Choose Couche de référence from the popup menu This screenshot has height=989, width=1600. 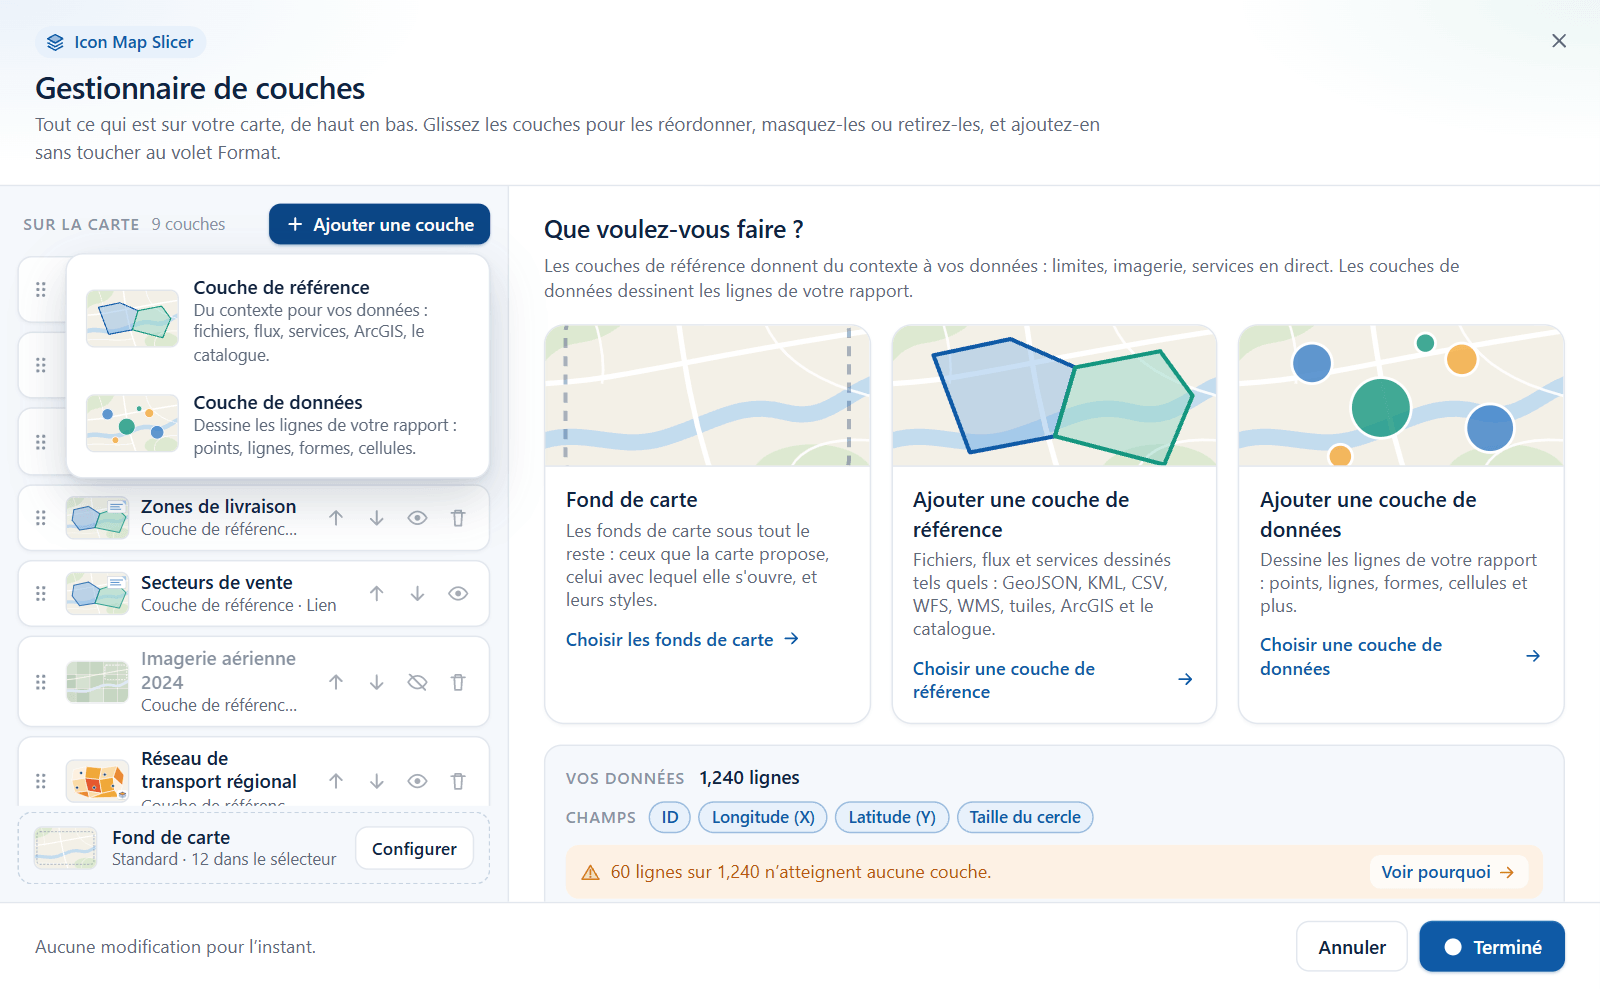point(278,320)
